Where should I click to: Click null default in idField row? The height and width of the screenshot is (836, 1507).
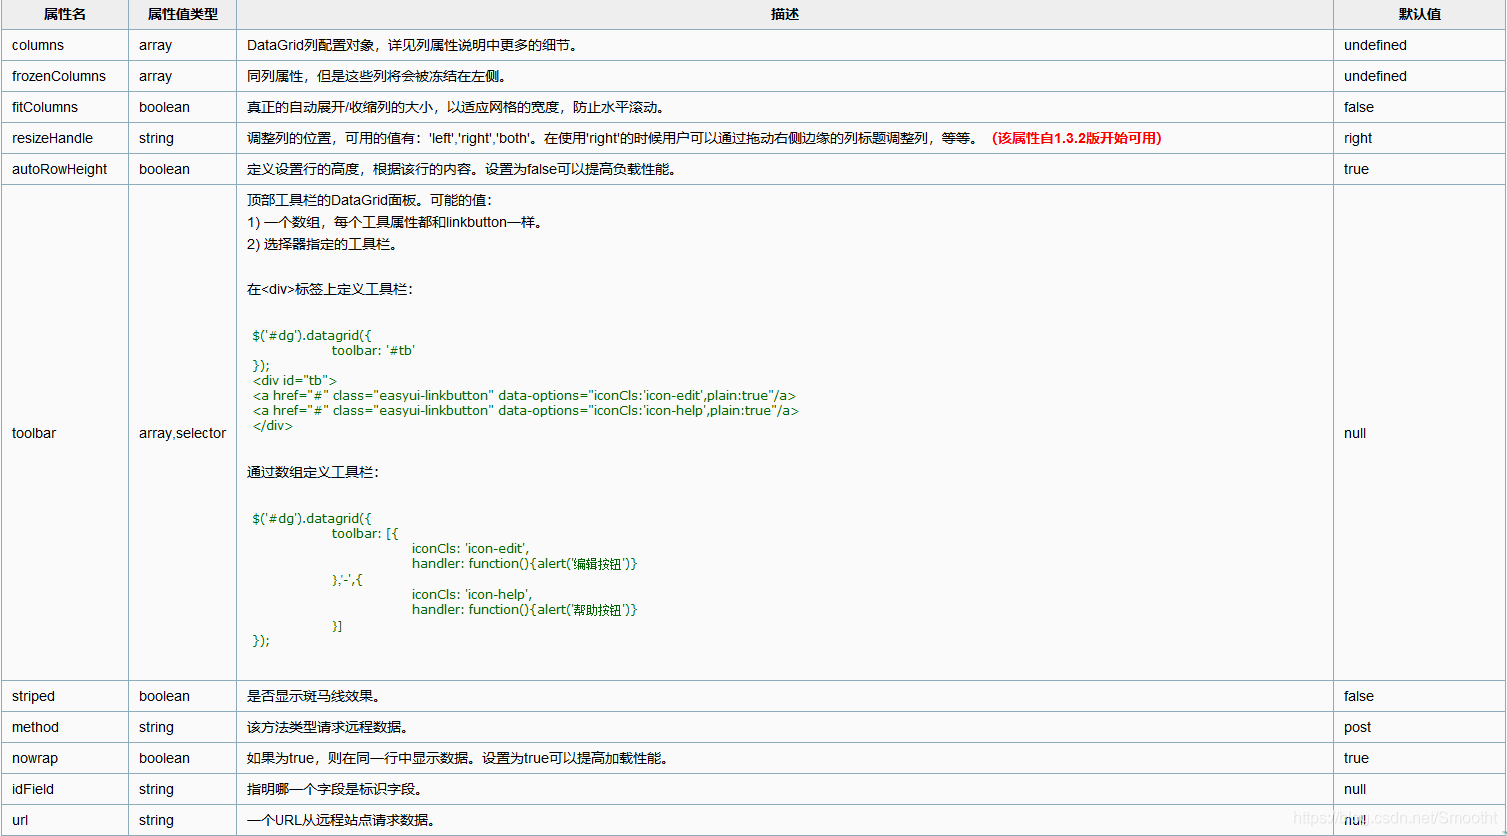tap(1355, 789)
